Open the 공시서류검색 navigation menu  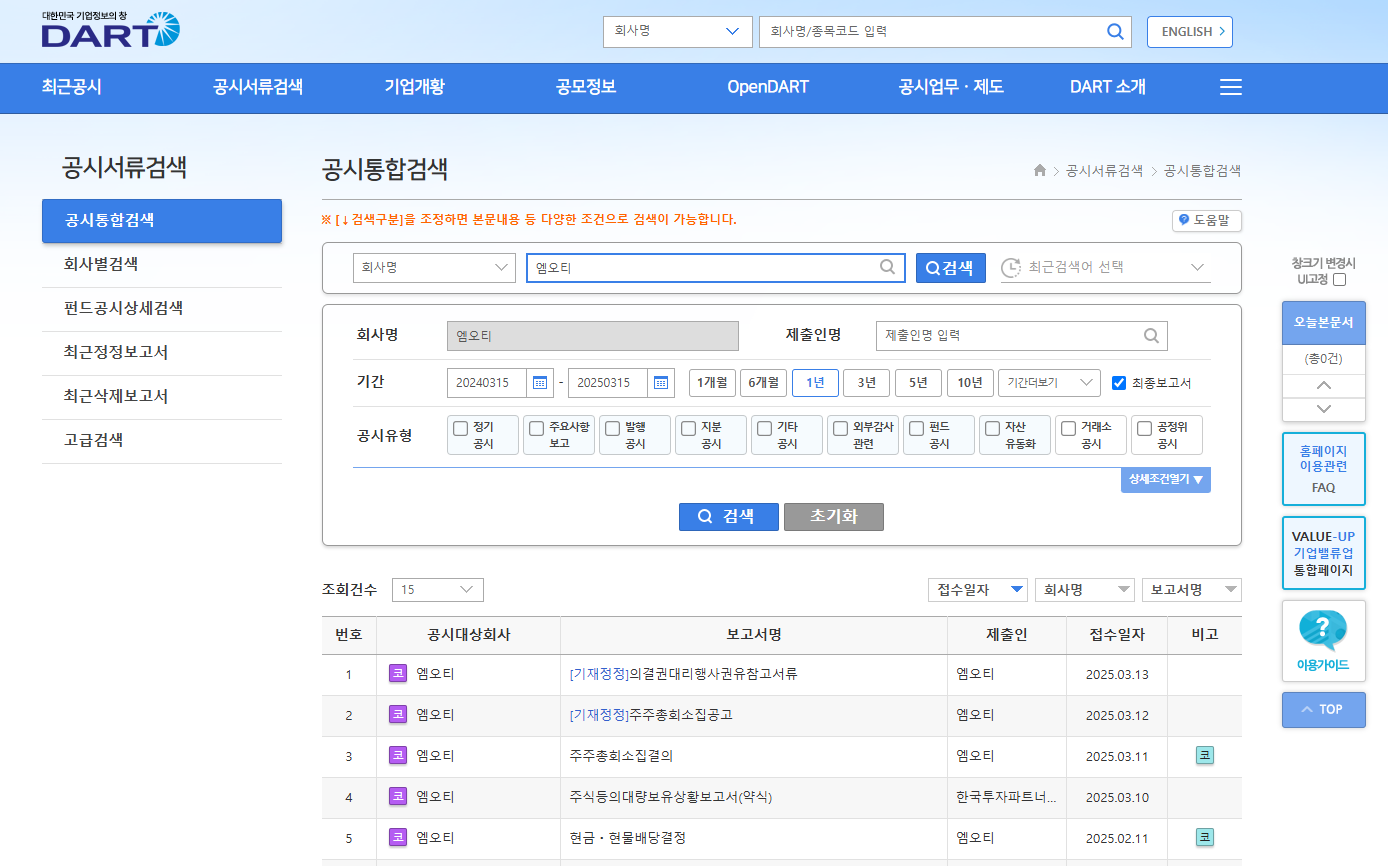coord(258,87)
